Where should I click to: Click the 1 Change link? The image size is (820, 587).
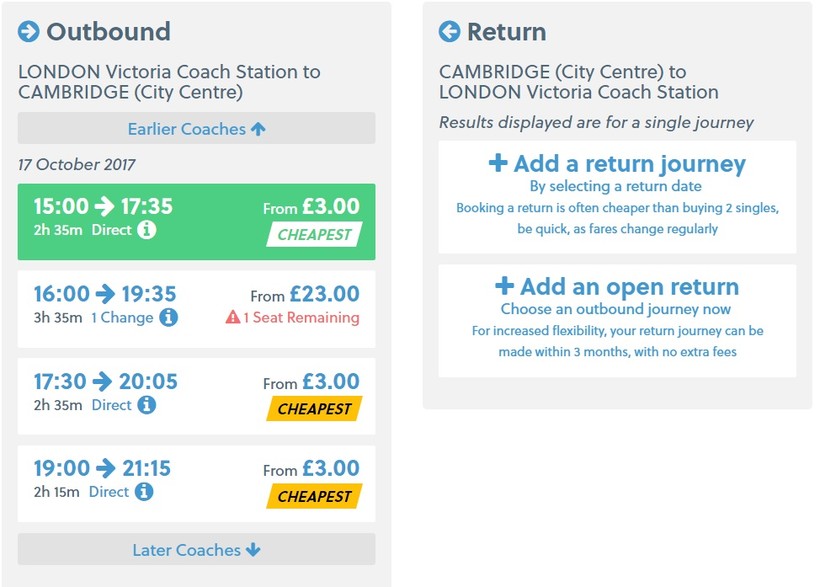pyautogui.click(x=122, y=318)
